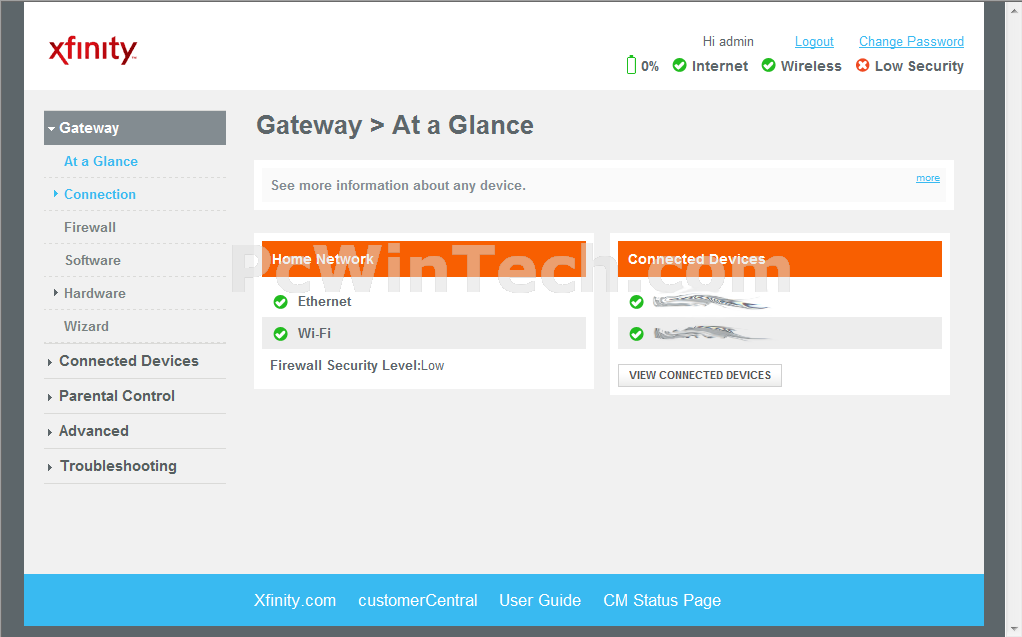Open the CM Status Page link
1022x637 pixels.
pyautogui.click(x=662, y=600)
